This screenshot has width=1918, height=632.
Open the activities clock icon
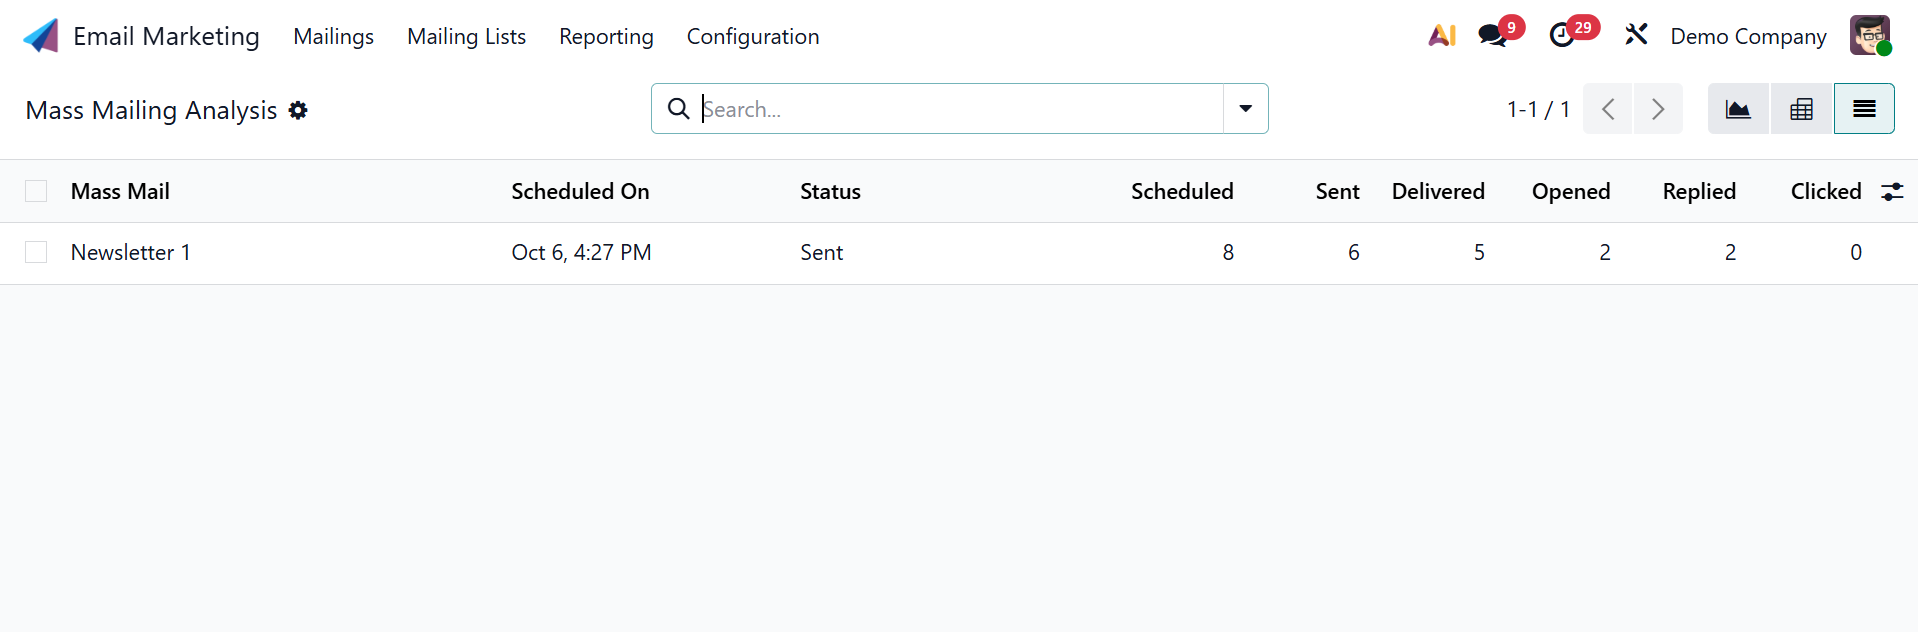pos(1562,36)
